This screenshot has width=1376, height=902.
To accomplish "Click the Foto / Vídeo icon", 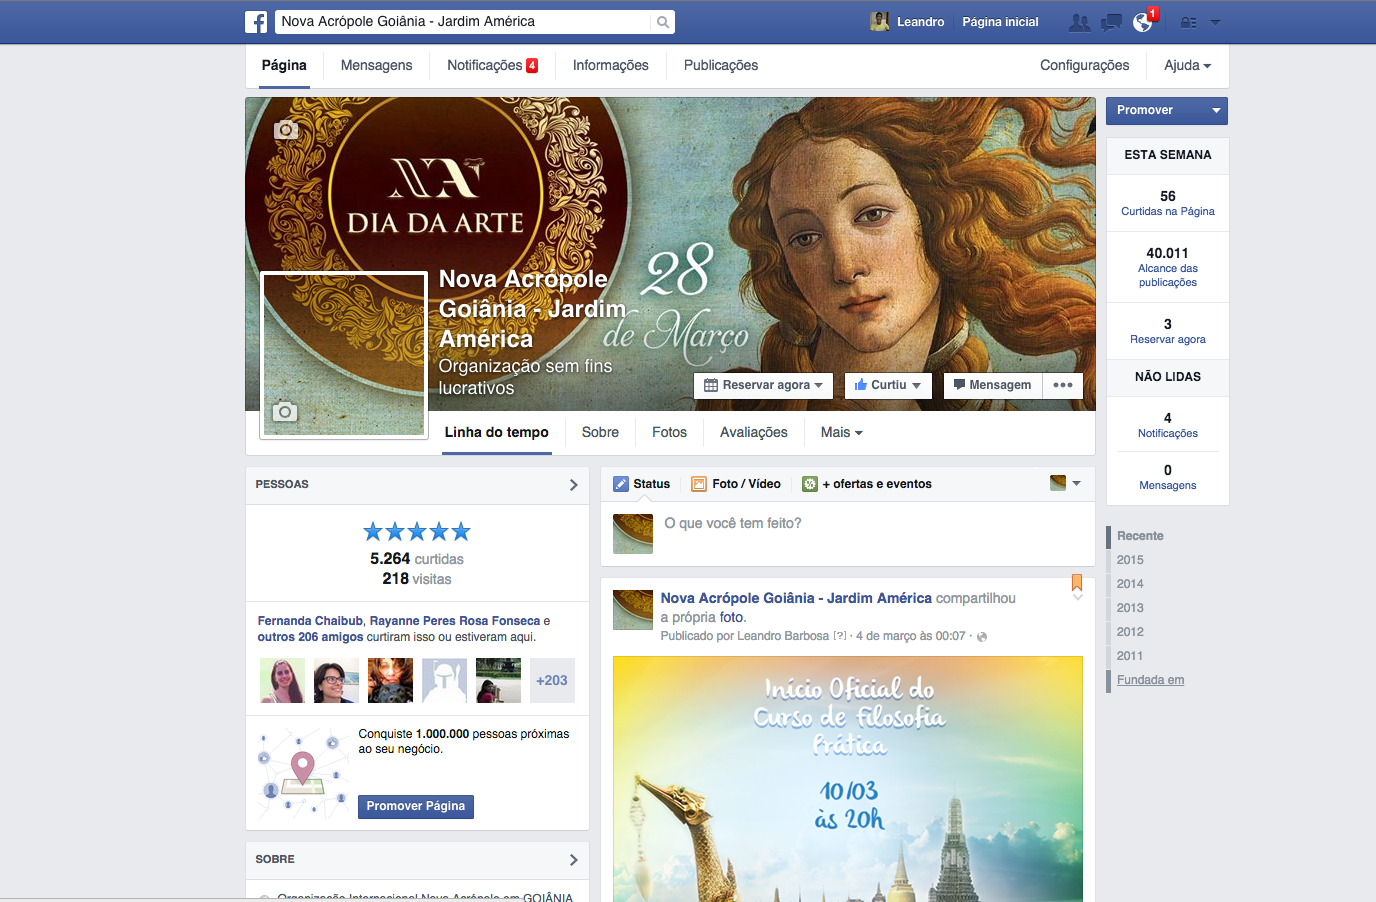I will pos(700,484).
